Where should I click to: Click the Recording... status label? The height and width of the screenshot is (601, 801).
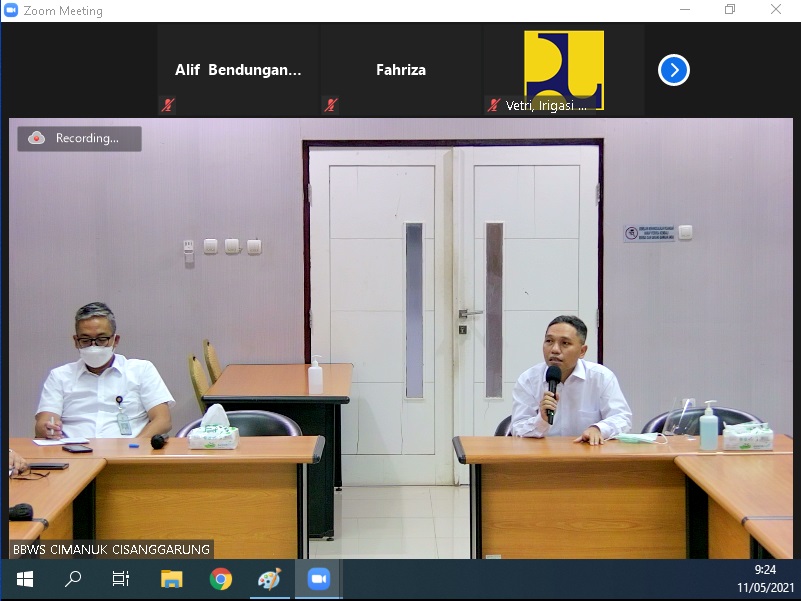87,138
